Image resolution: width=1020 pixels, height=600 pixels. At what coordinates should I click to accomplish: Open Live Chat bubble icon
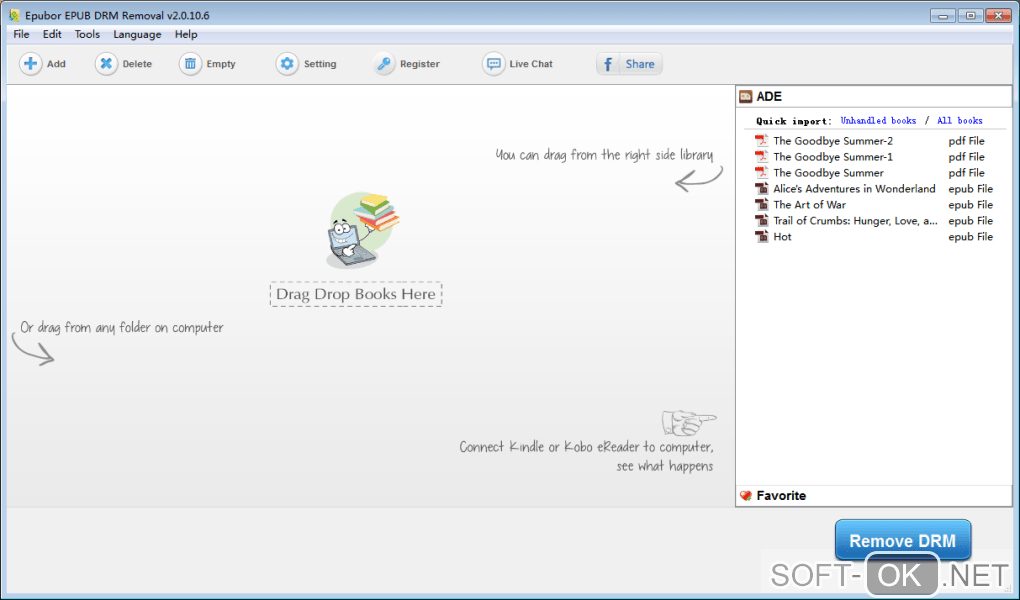[x=494, y=64]
